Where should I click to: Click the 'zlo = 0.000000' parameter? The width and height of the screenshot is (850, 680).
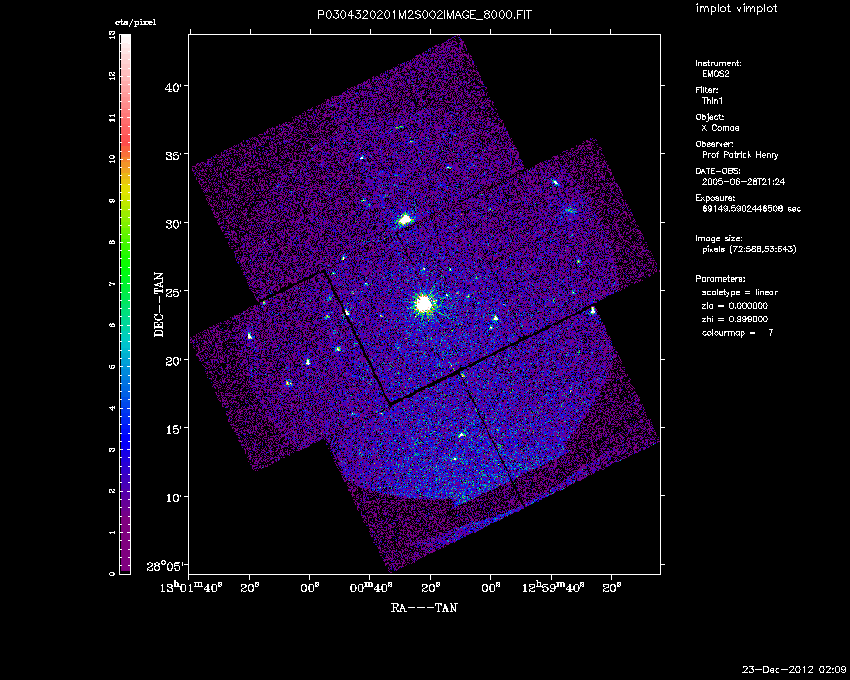tap(735, 306)
